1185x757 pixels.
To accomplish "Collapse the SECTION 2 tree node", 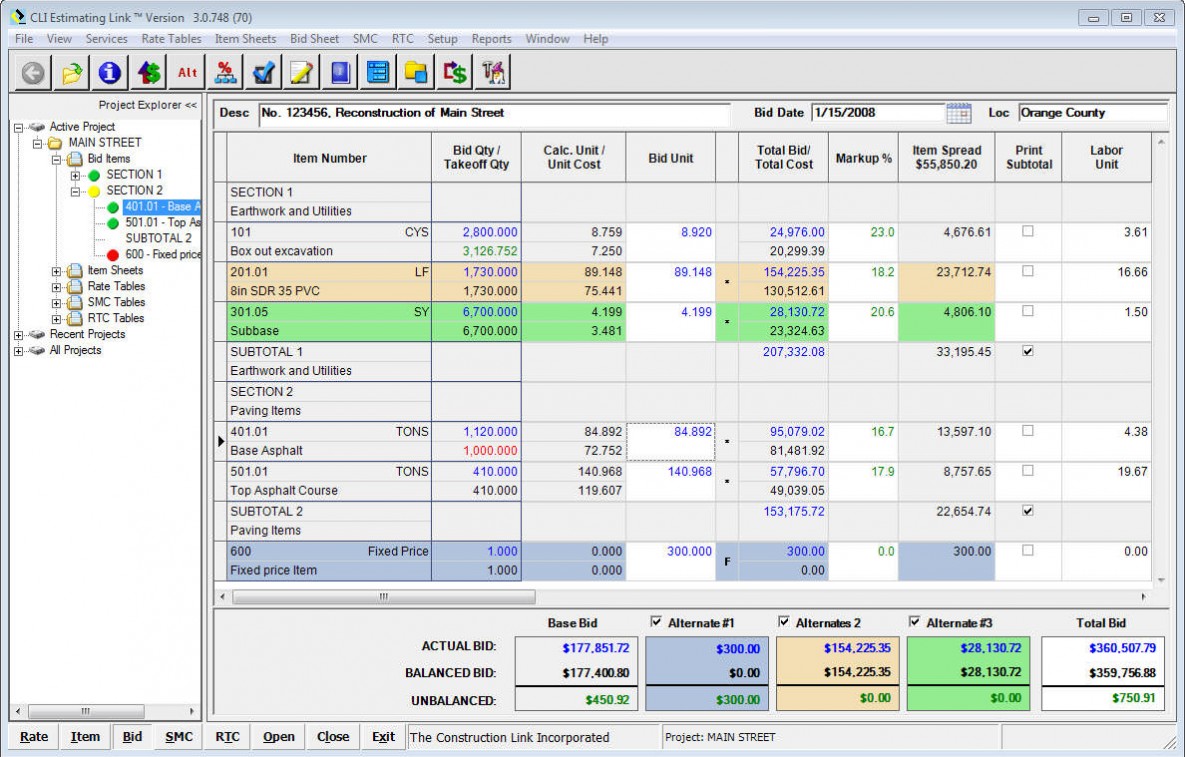I will (75, 191).
